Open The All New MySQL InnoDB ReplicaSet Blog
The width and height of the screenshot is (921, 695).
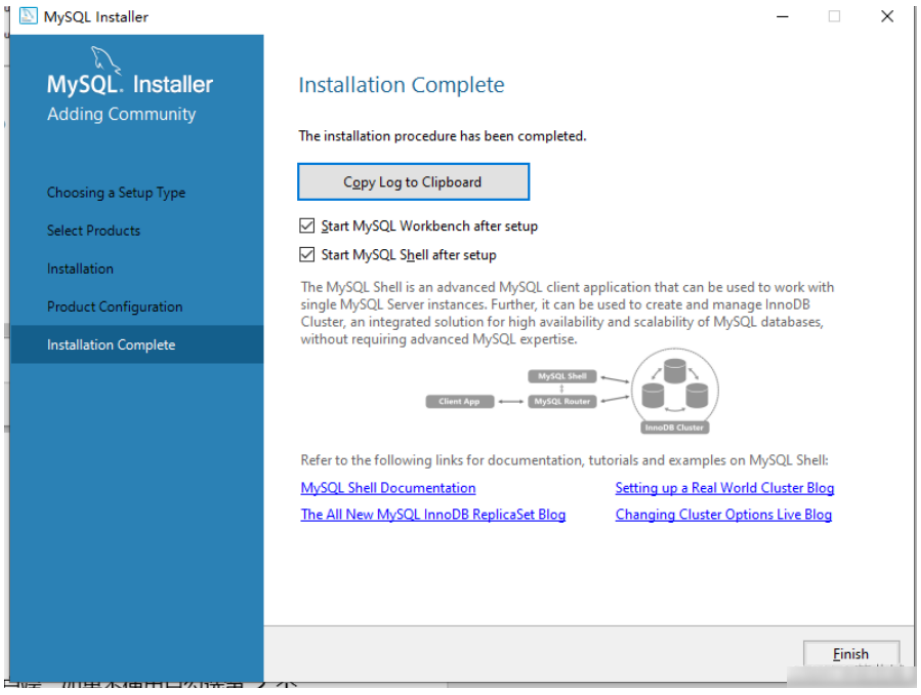(x=433, y=514)
